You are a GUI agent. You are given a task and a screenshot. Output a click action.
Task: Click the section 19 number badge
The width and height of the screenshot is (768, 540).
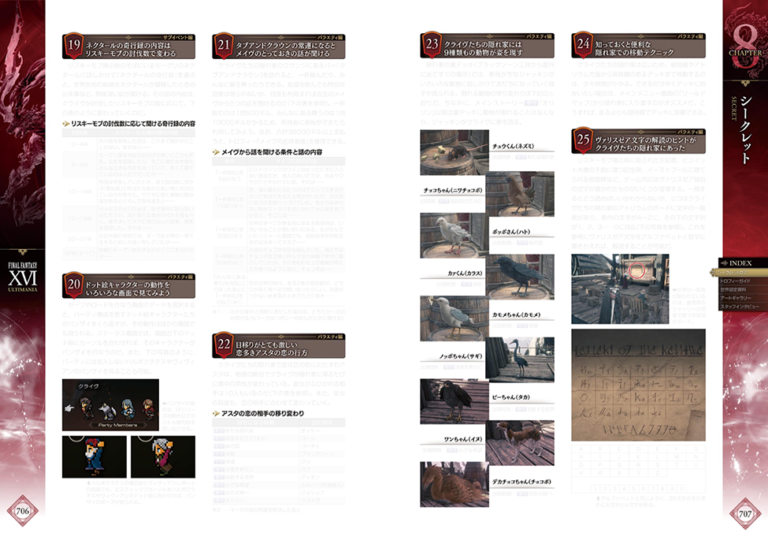[x=73, y=46]
